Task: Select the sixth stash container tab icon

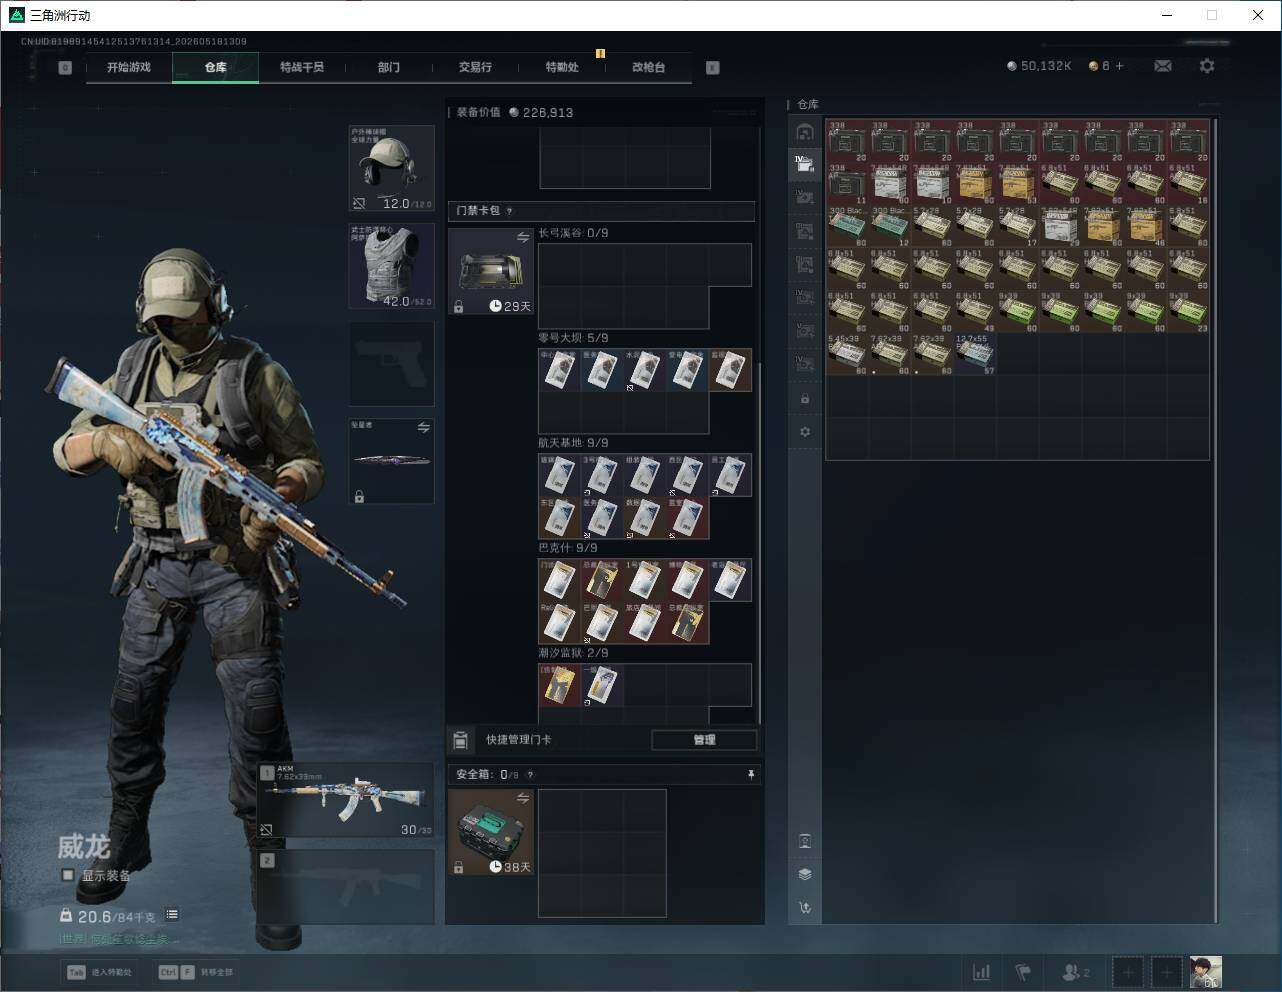Action: (805, 297)
